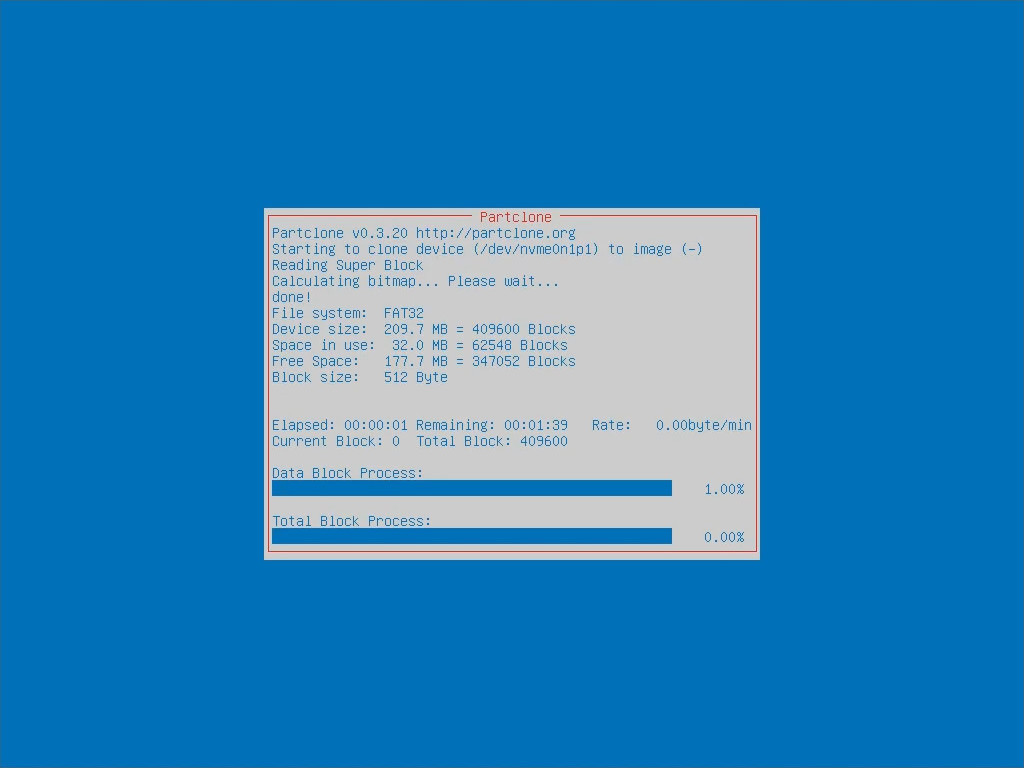Click the Total Block Process progress bar
The width and height of the screenshot is (1024, 768).
click(x=471, y=536)
